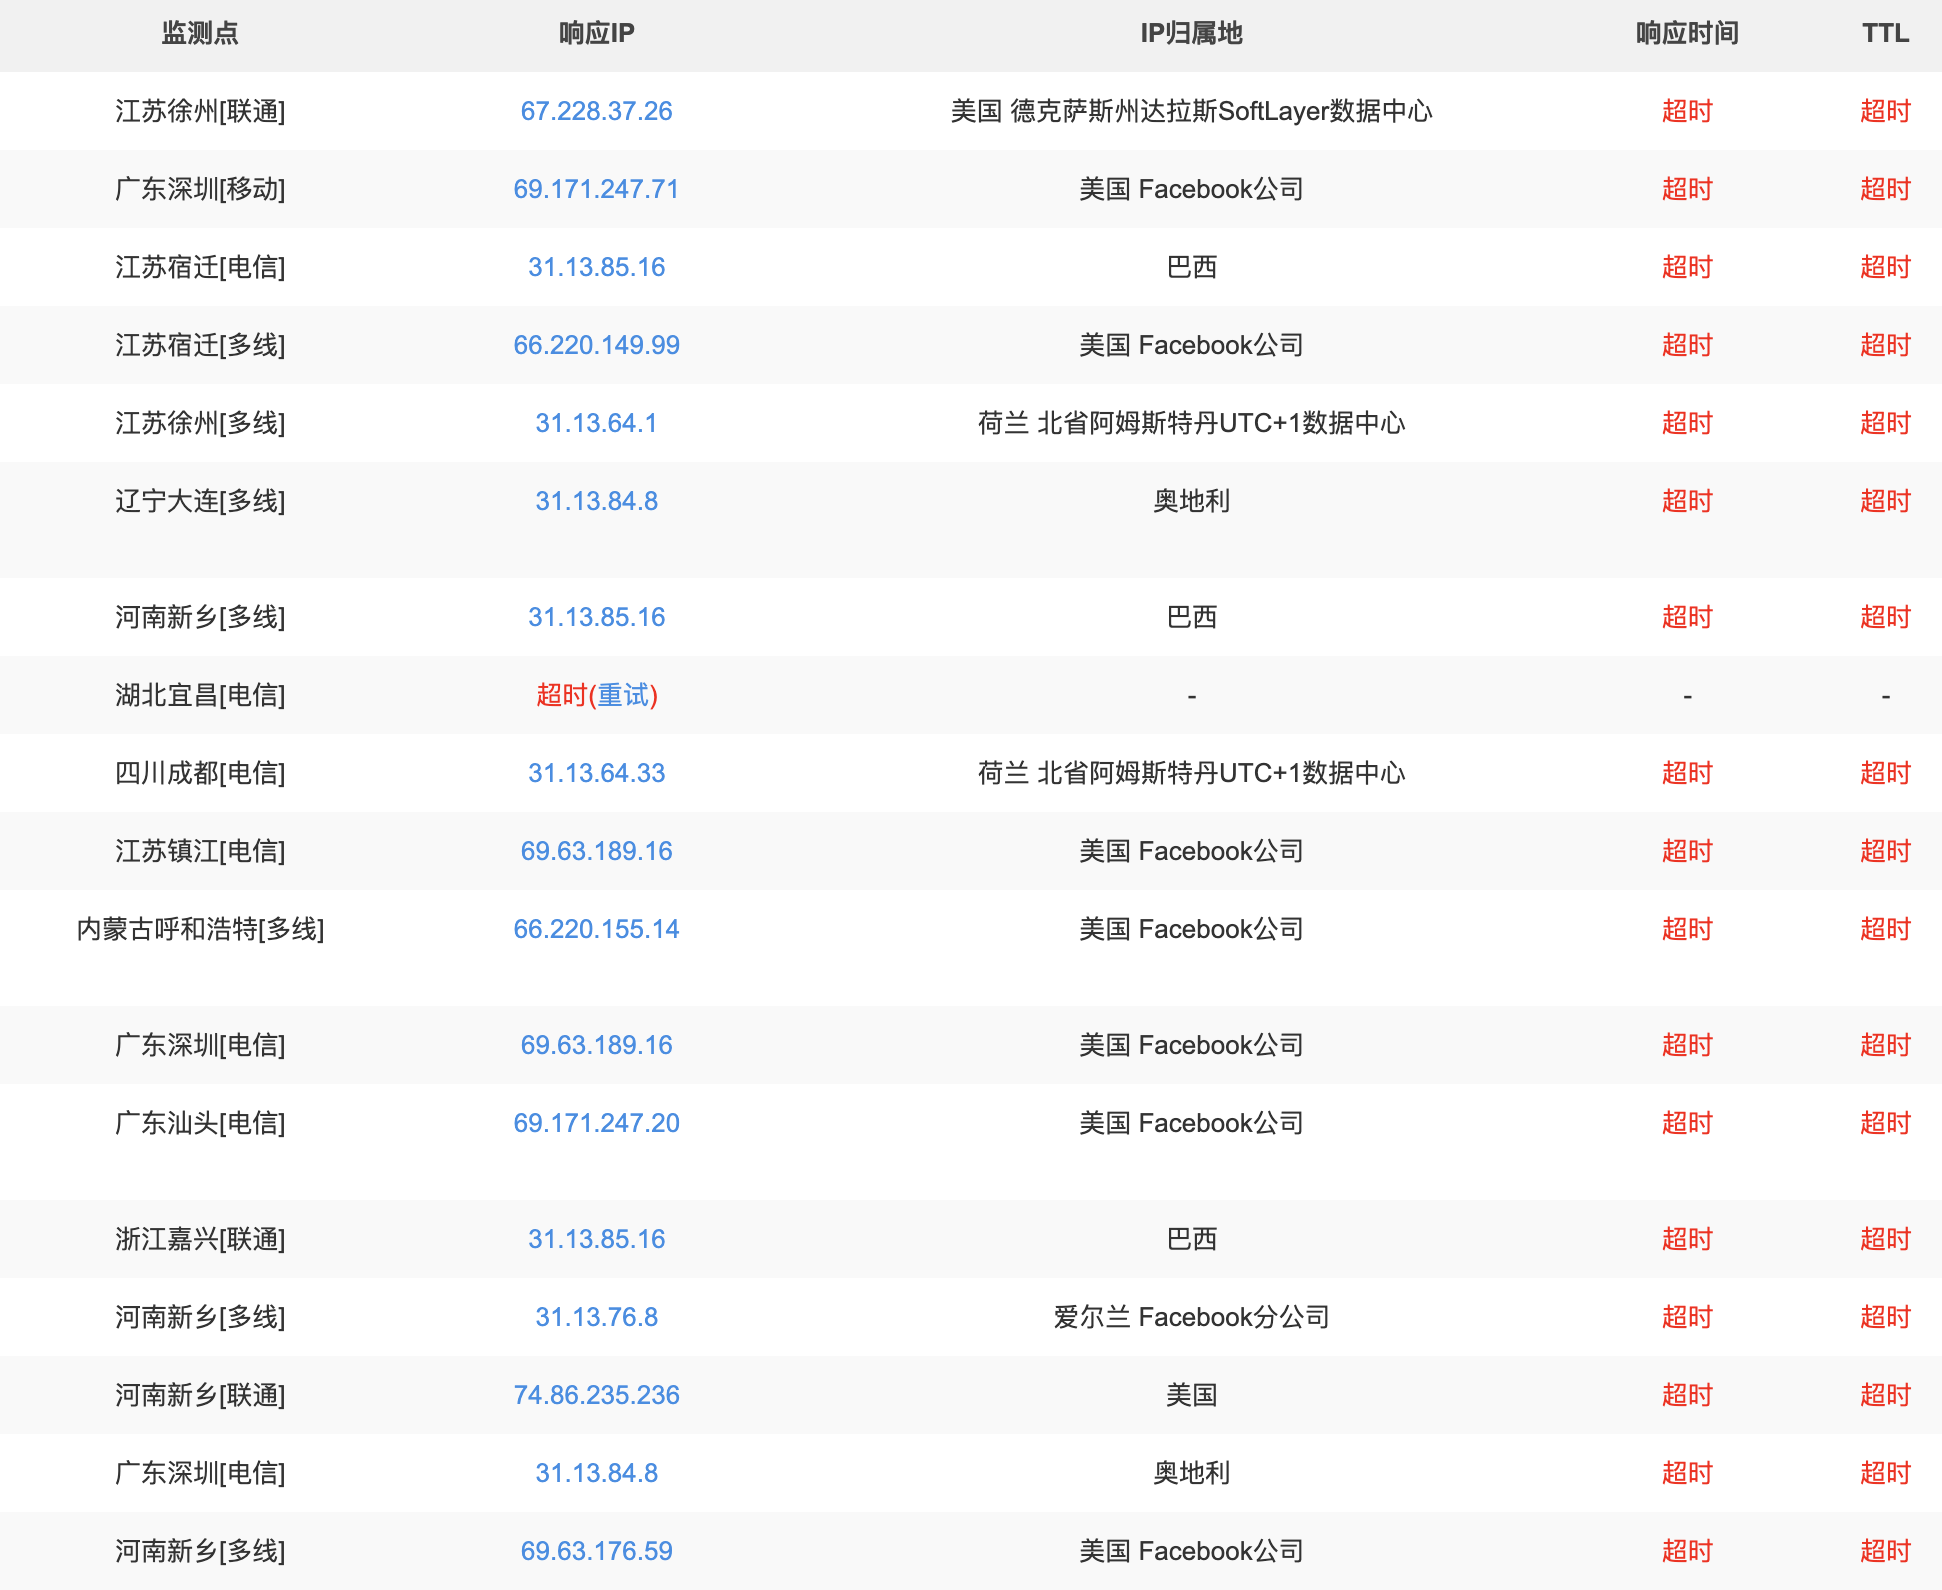Select monitoring point 广东汕头[电信]
This screenshot has height=1590, width=1942.
tap(200, 1123)
